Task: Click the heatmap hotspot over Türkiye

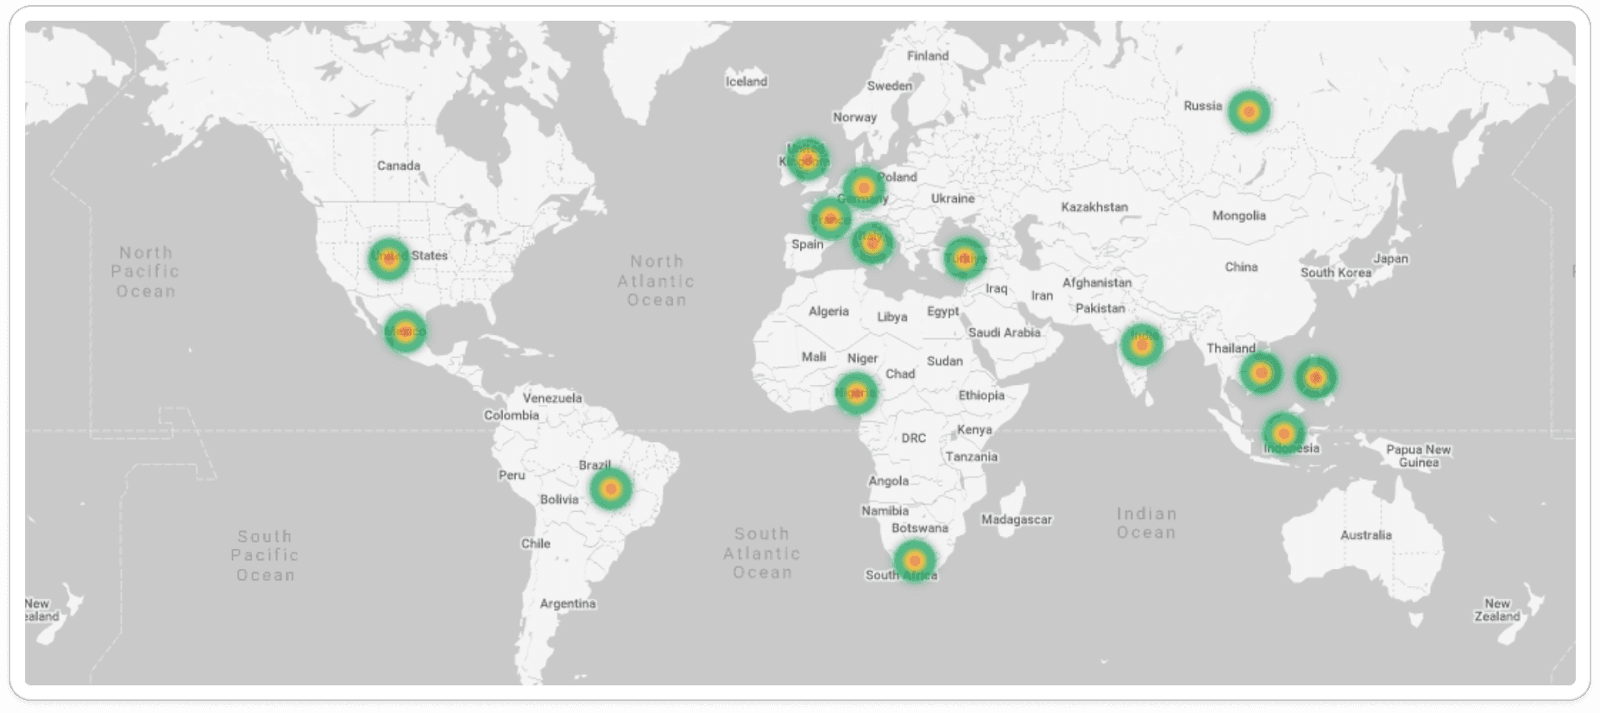Action: coord(964,259)
